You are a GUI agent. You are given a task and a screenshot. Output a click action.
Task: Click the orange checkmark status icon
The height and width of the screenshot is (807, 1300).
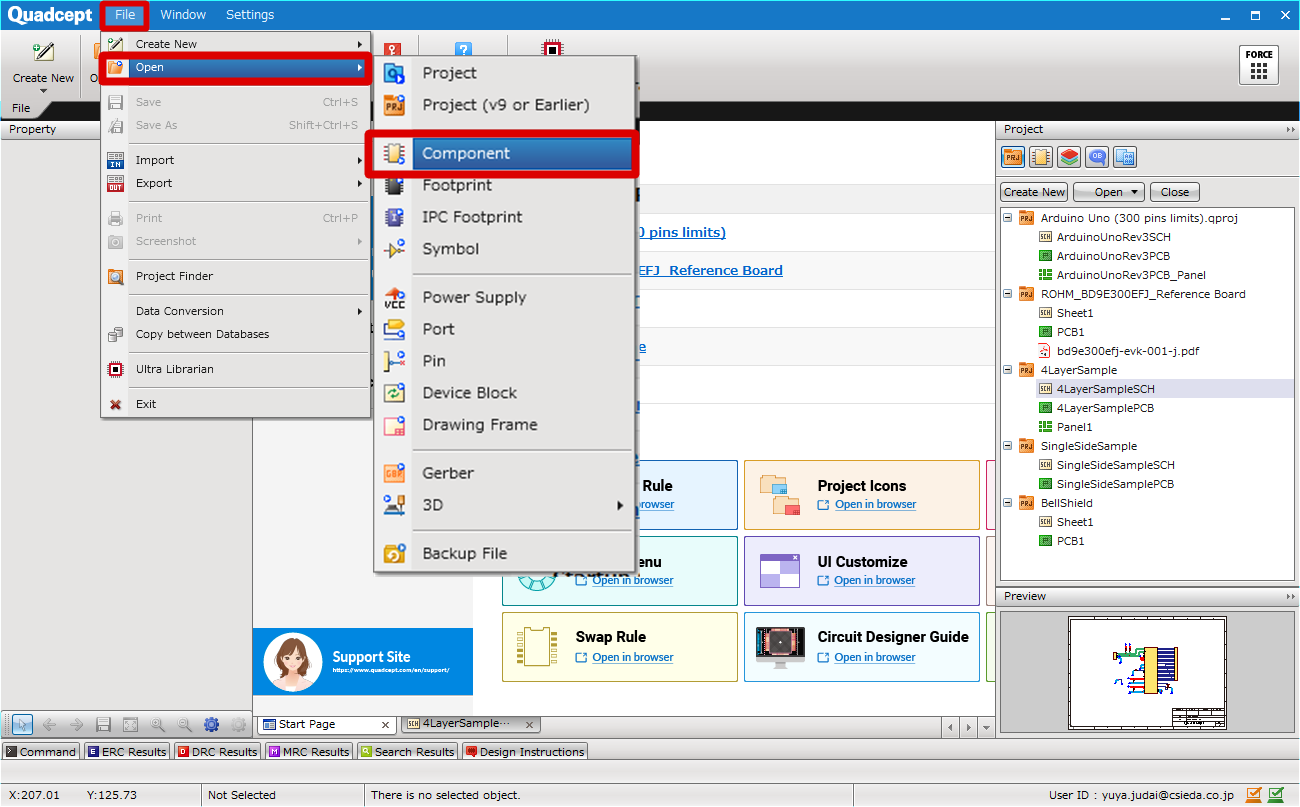(x=1254, y=795)
